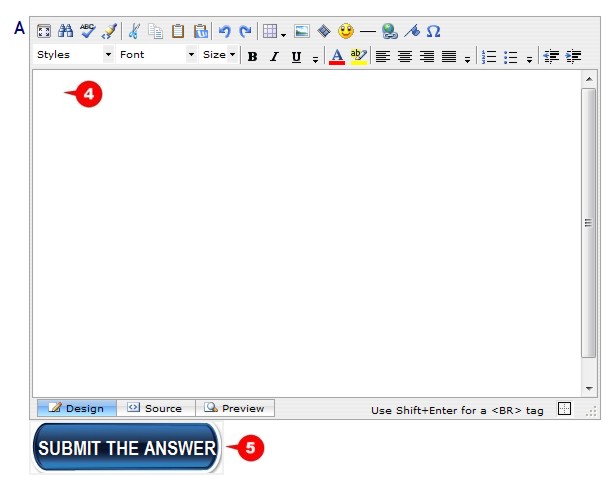This screenshot has height=477, width=614.
Task: Expand more text formatting options arrow
Action: click(315, 60)
